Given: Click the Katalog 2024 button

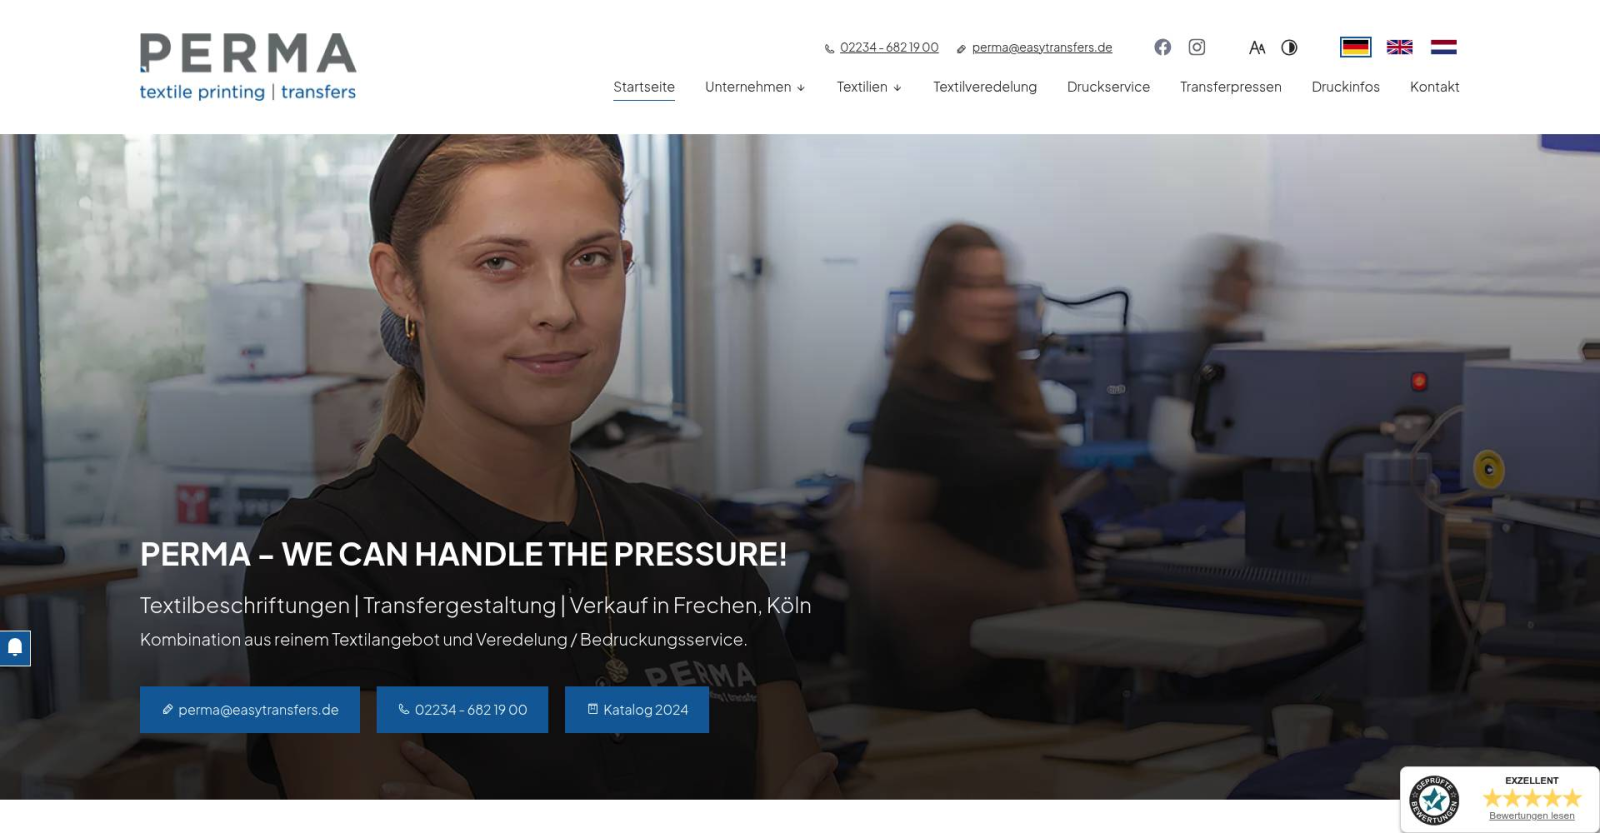Looking at the screenshot, I should pos(637,710).
